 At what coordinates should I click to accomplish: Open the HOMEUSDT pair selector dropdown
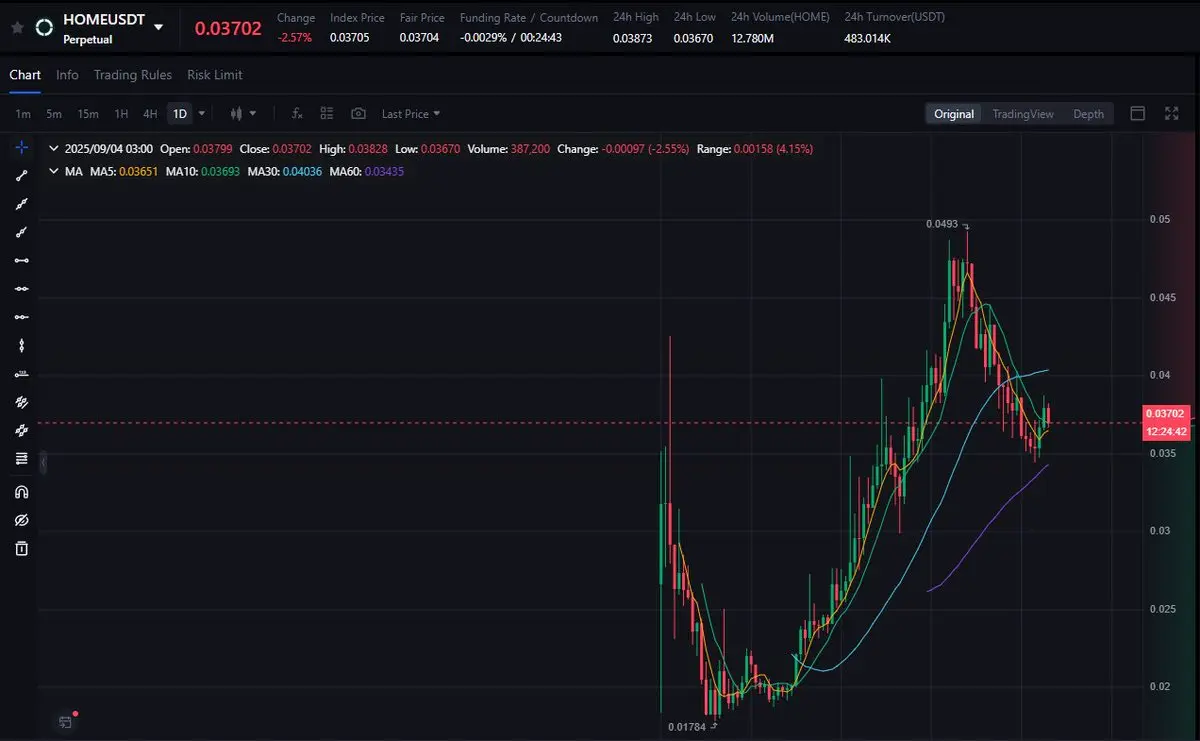[x=158, y=27]
